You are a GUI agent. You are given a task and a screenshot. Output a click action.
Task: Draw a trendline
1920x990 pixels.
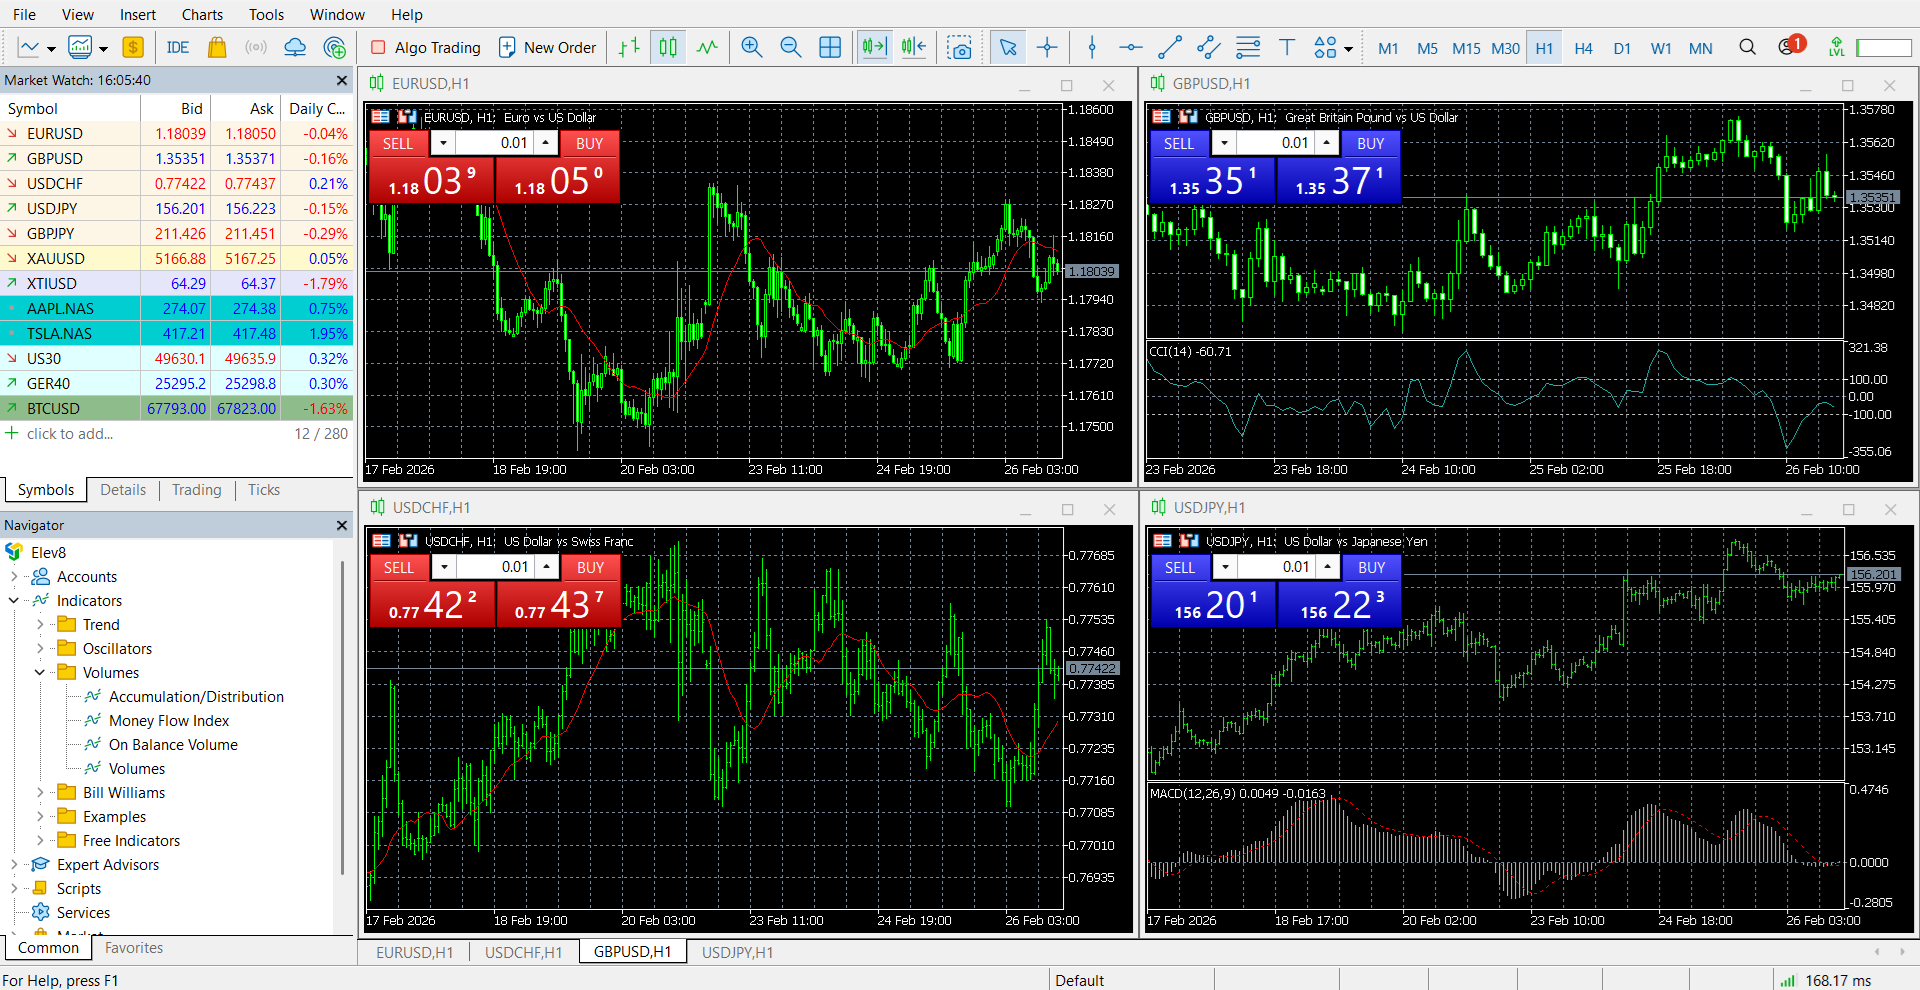1170,47
